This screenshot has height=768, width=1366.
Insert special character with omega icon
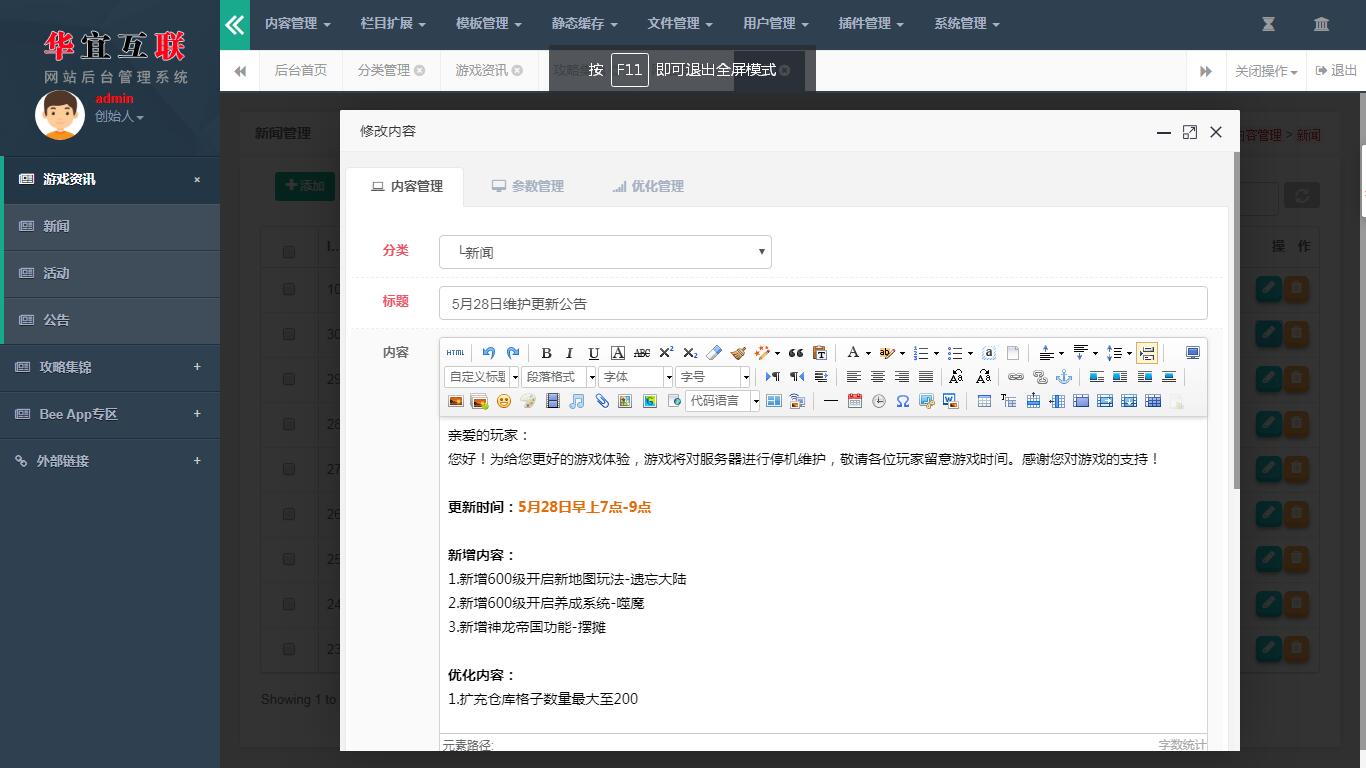pyautogui.click(x=903, y=401)
